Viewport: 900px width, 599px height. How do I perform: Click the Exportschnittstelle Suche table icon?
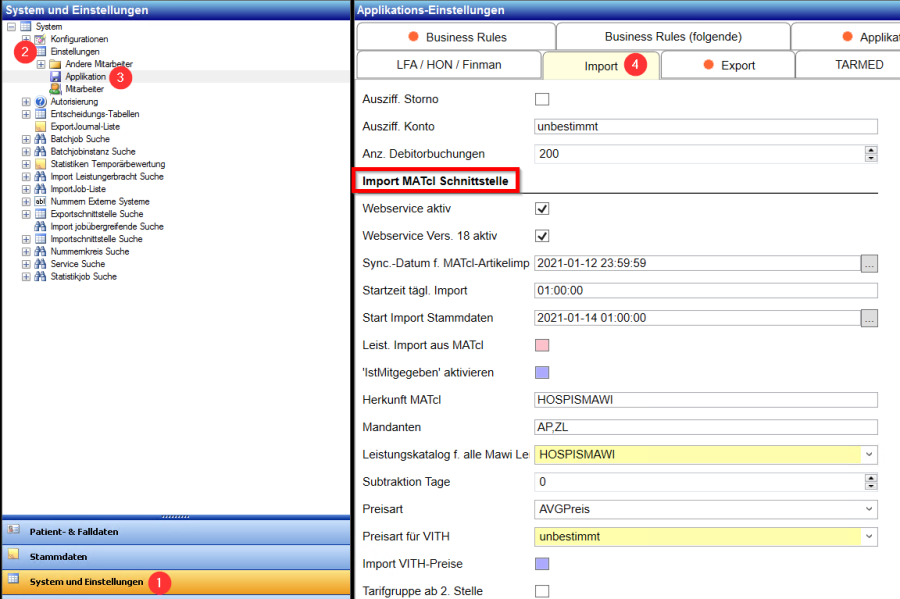[40, 214]
